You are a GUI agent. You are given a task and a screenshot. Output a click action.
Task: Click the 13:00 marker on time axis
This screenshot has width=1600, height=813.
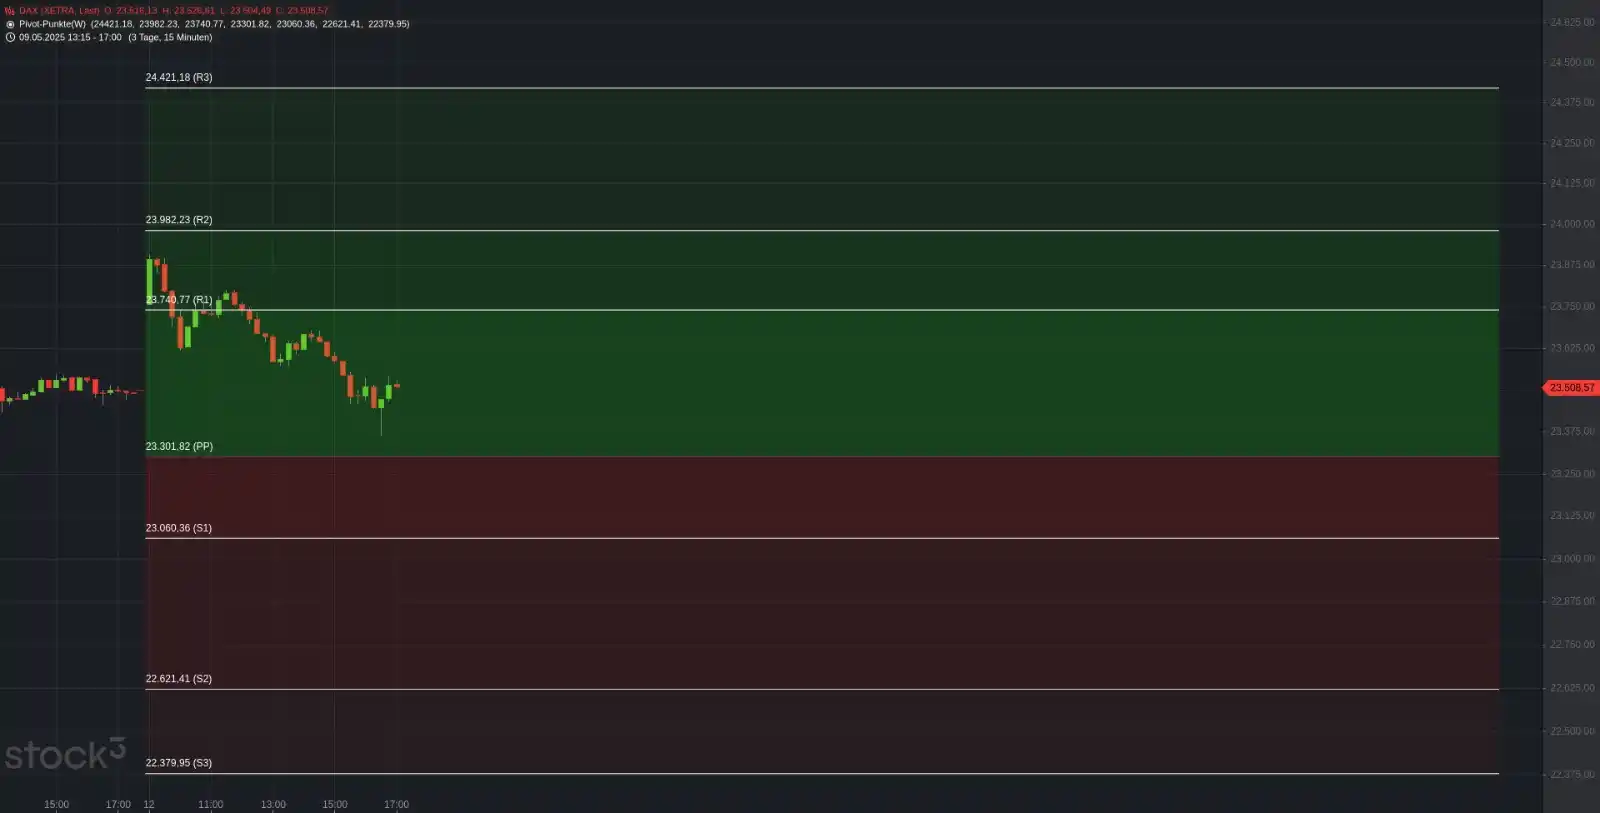[x=273, y=804]
